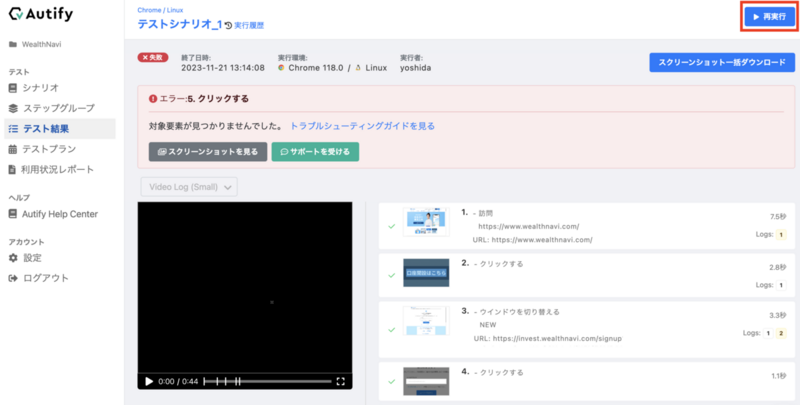Click the https://www.wealthnavi.com/ step text
800x405 pixels.
click(529, 226)
